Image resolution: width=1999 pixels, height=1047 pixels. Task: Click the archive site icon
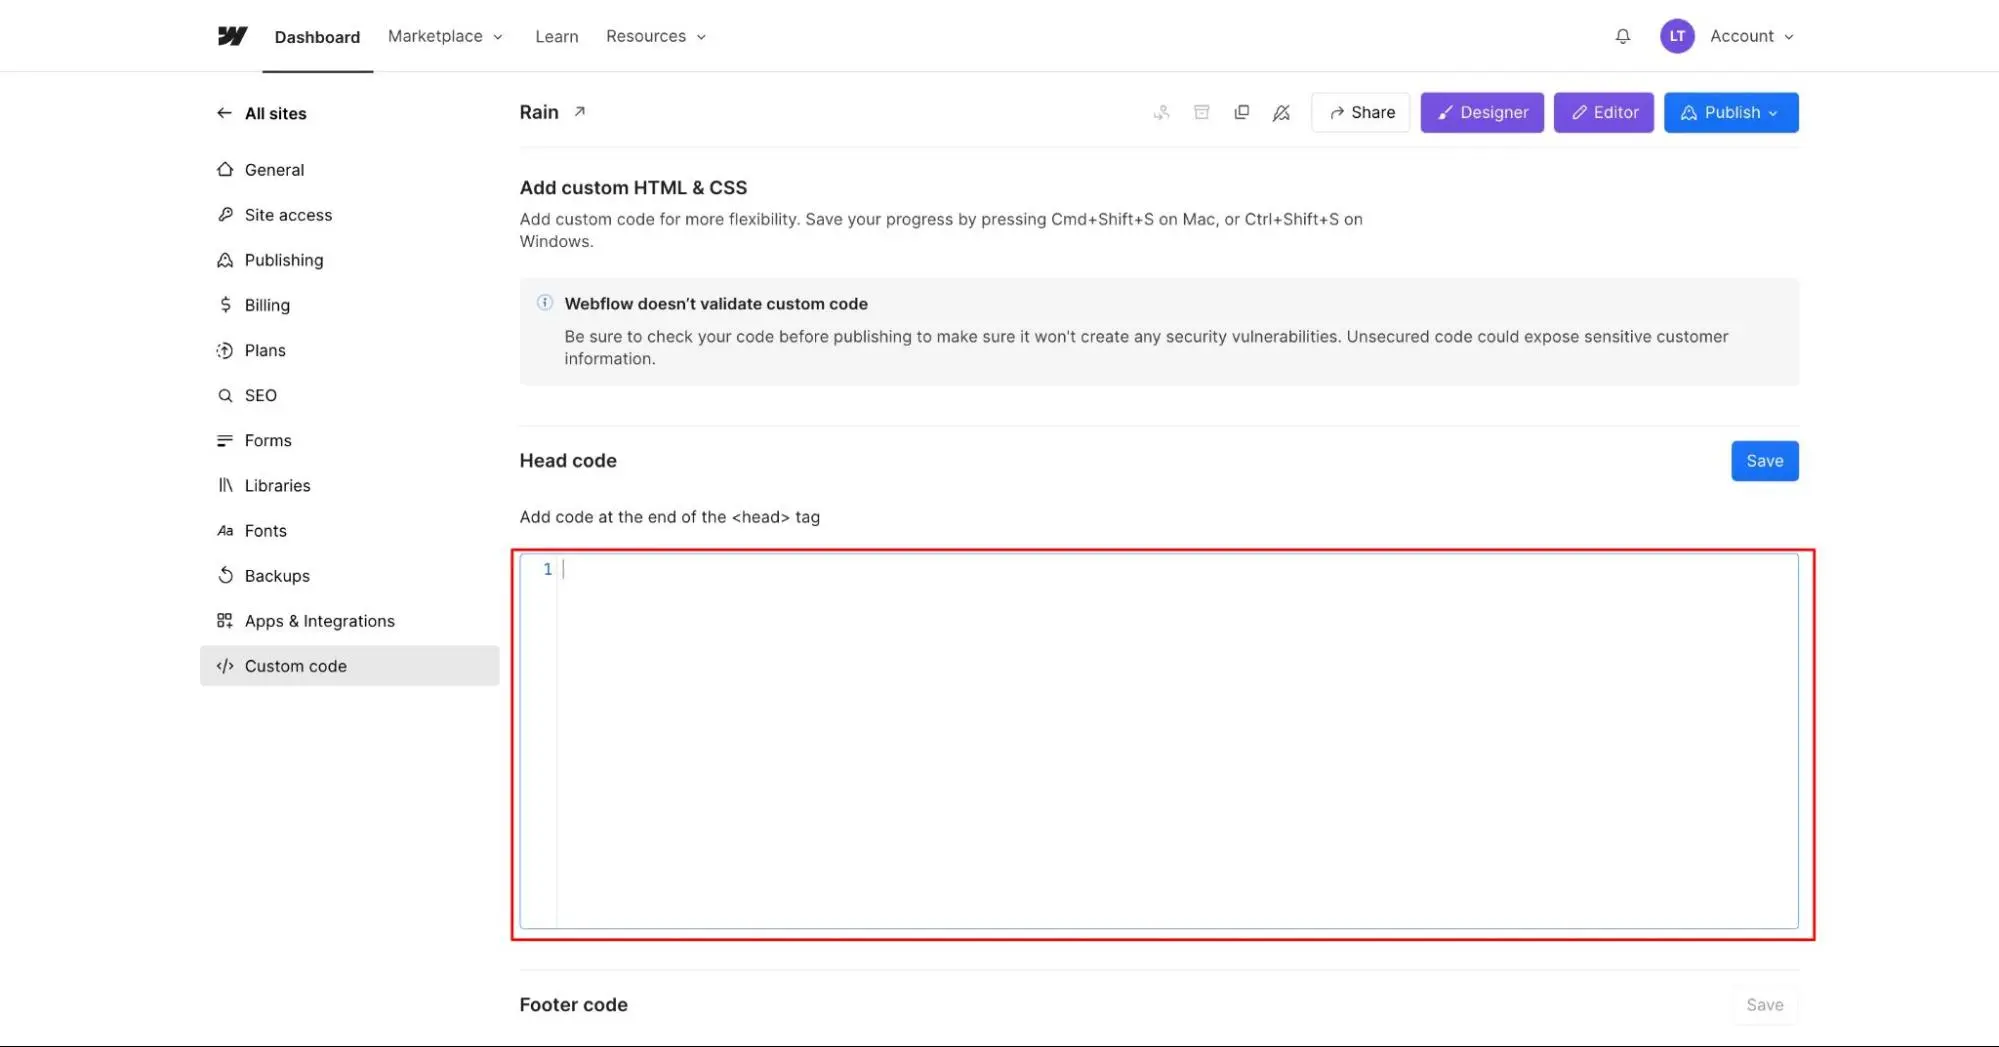tap(1201, 113)
